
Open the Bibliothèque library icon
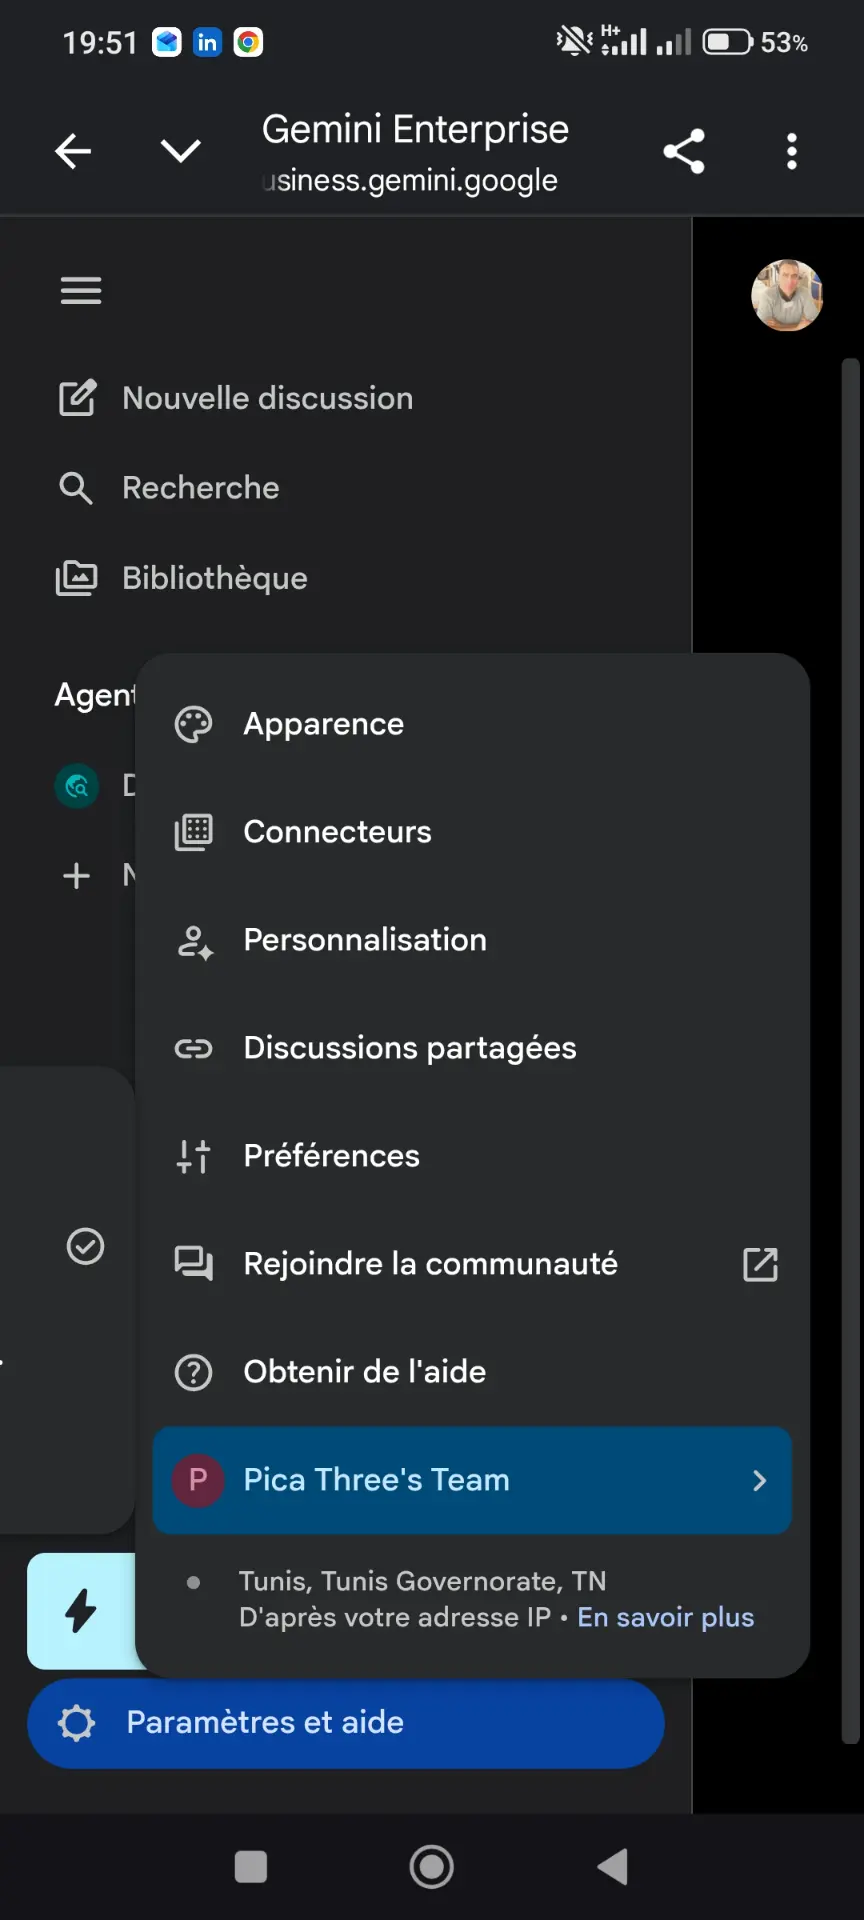pos(76,578)
